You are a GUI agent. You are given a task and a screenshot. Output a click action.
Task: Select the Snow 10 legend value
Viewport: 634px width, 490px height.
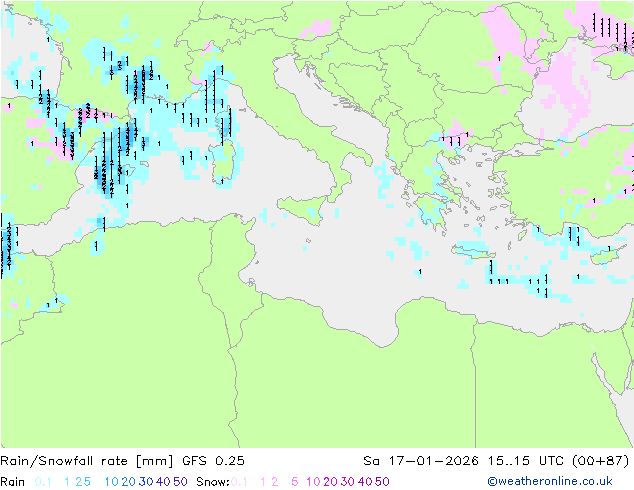[313, 482]
